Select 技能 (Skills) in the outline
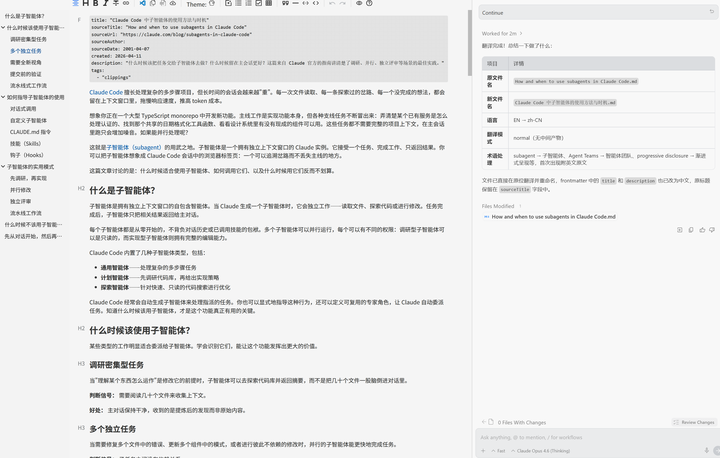This screenshot has width=720, height=458. pos(26,144)
